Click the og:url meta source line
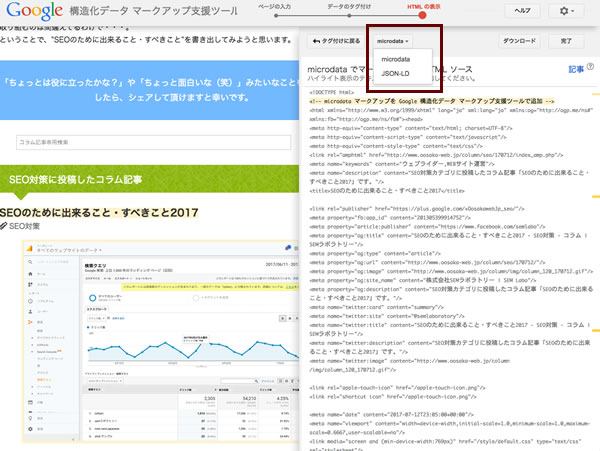 click(427, 262)
